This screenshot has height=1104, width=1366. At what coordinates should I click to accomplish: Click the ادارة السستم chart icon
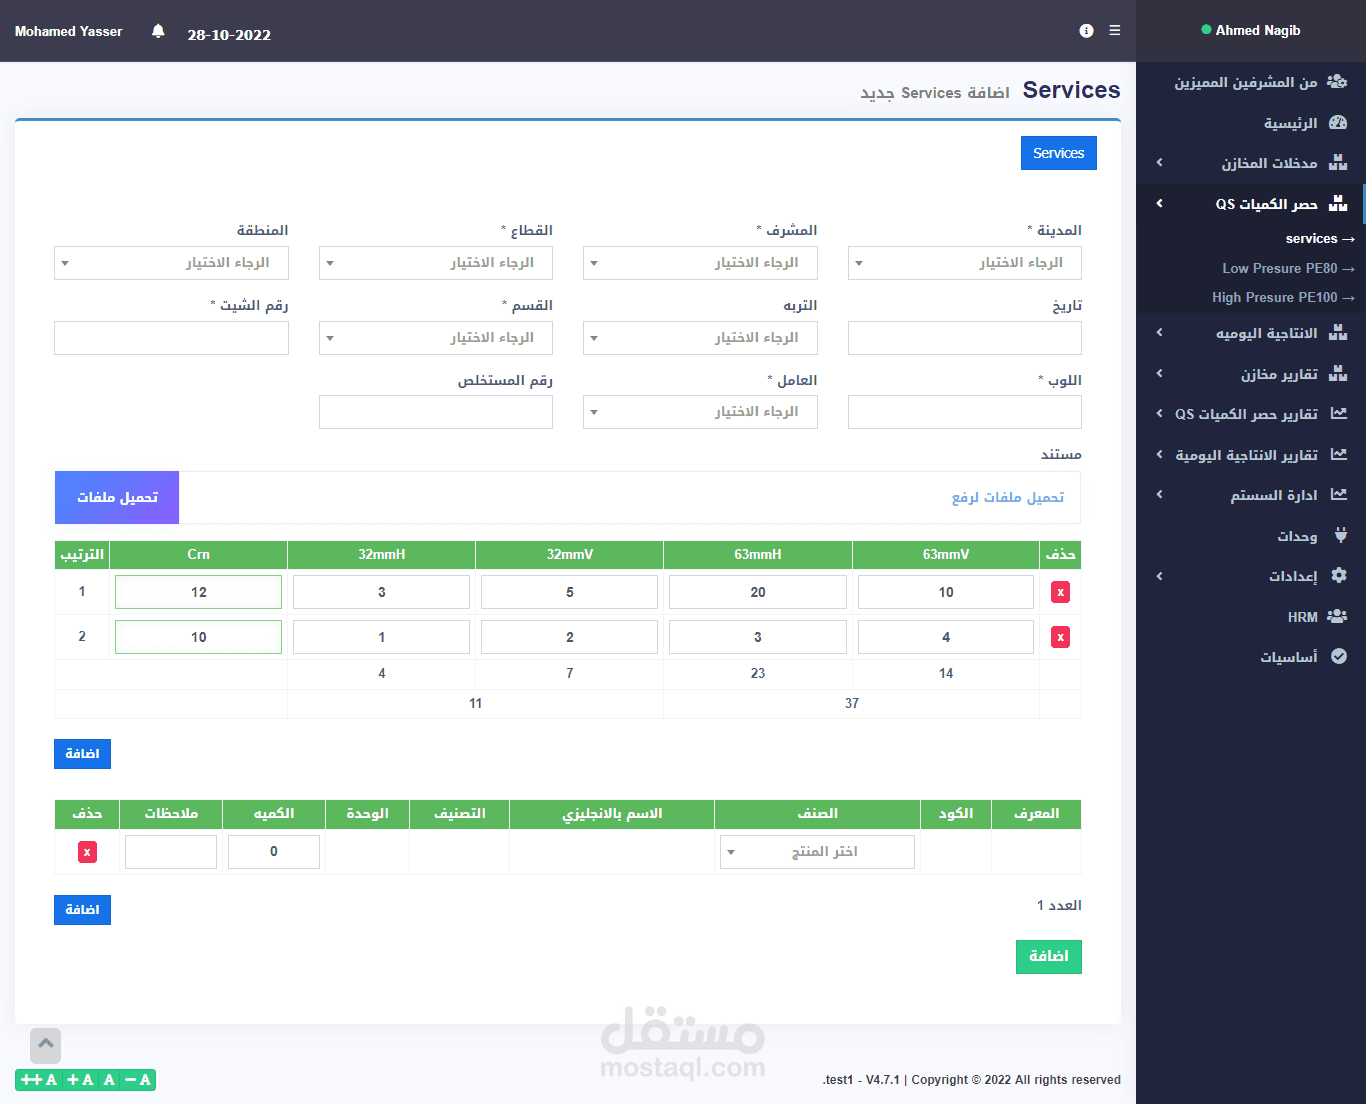click(1339, 495)
